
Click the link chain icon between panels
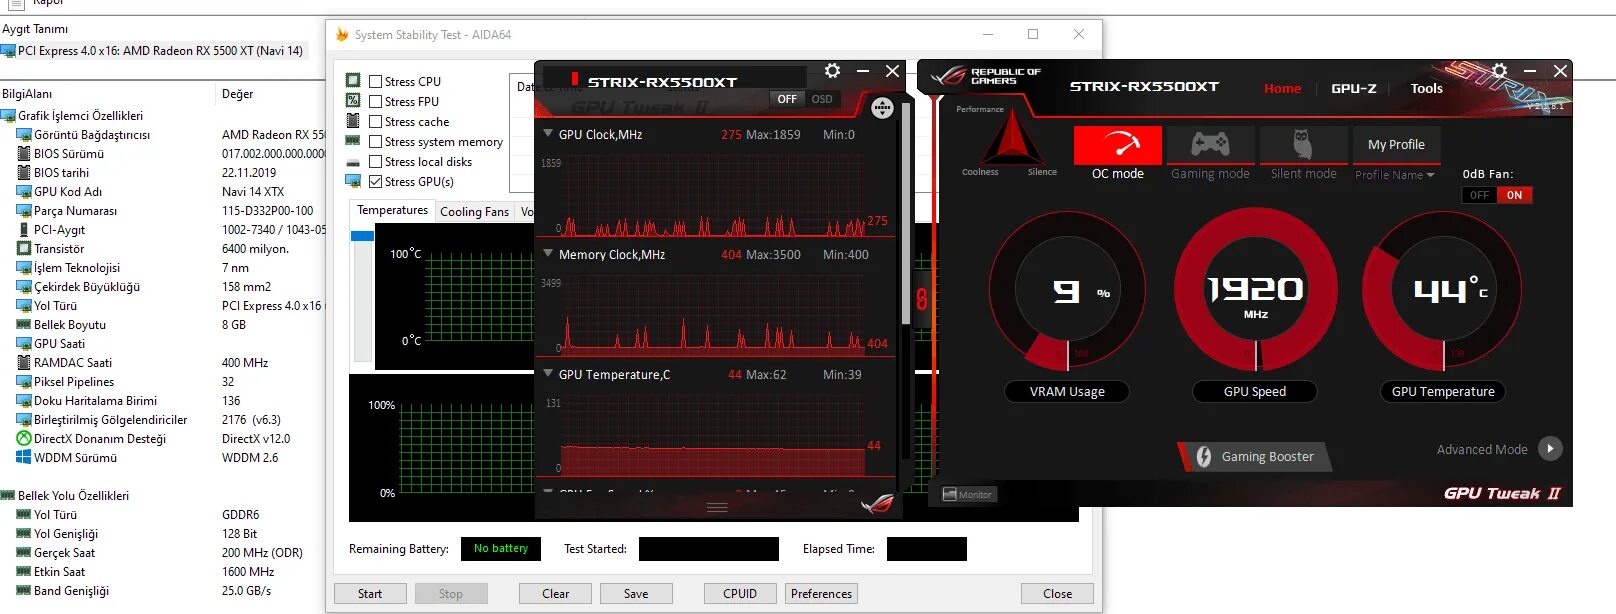pos(922,298)
